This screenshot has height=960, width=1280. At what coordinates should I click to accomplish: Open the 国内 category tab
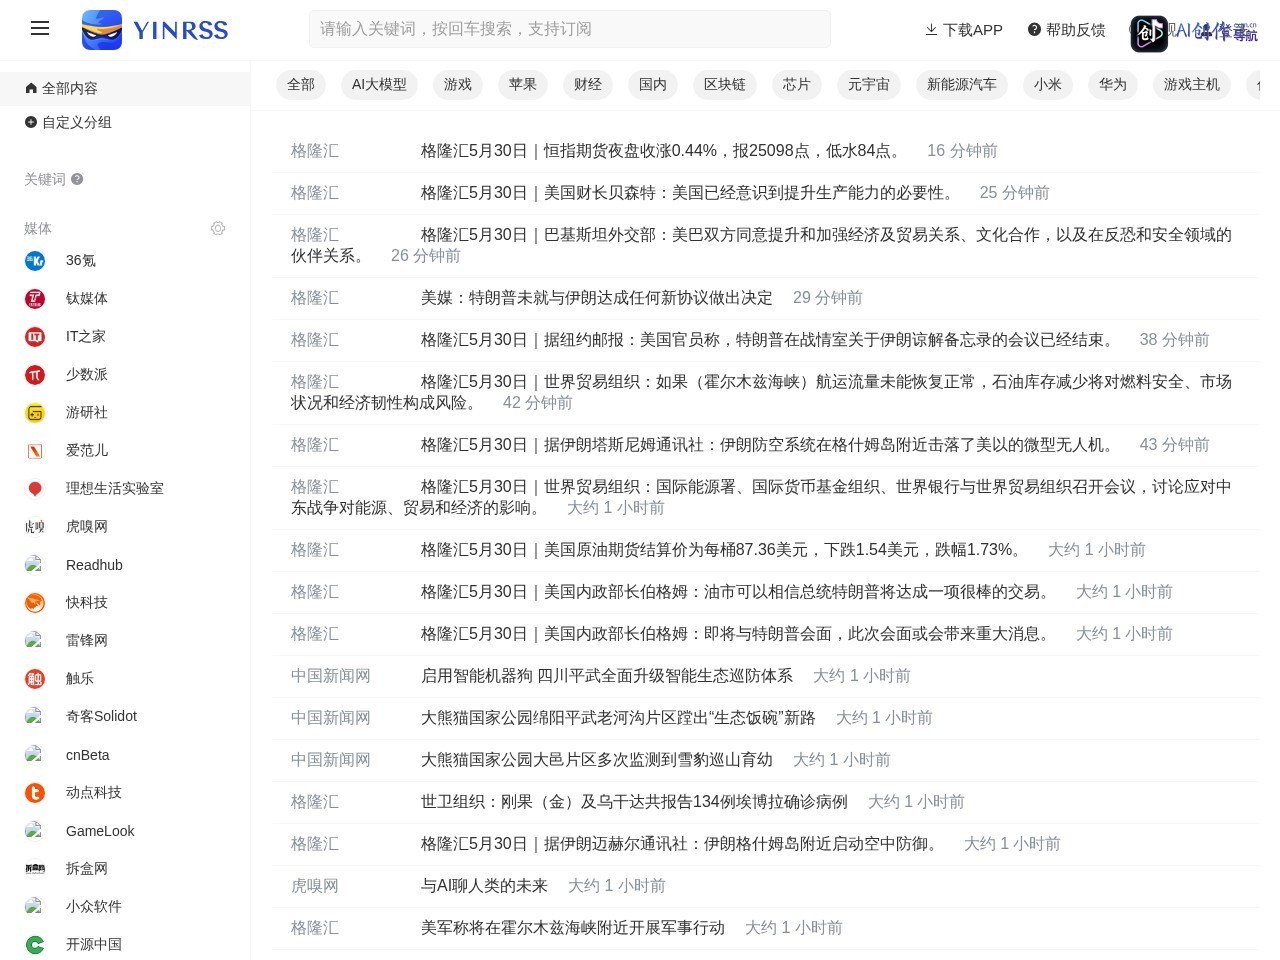653,85
